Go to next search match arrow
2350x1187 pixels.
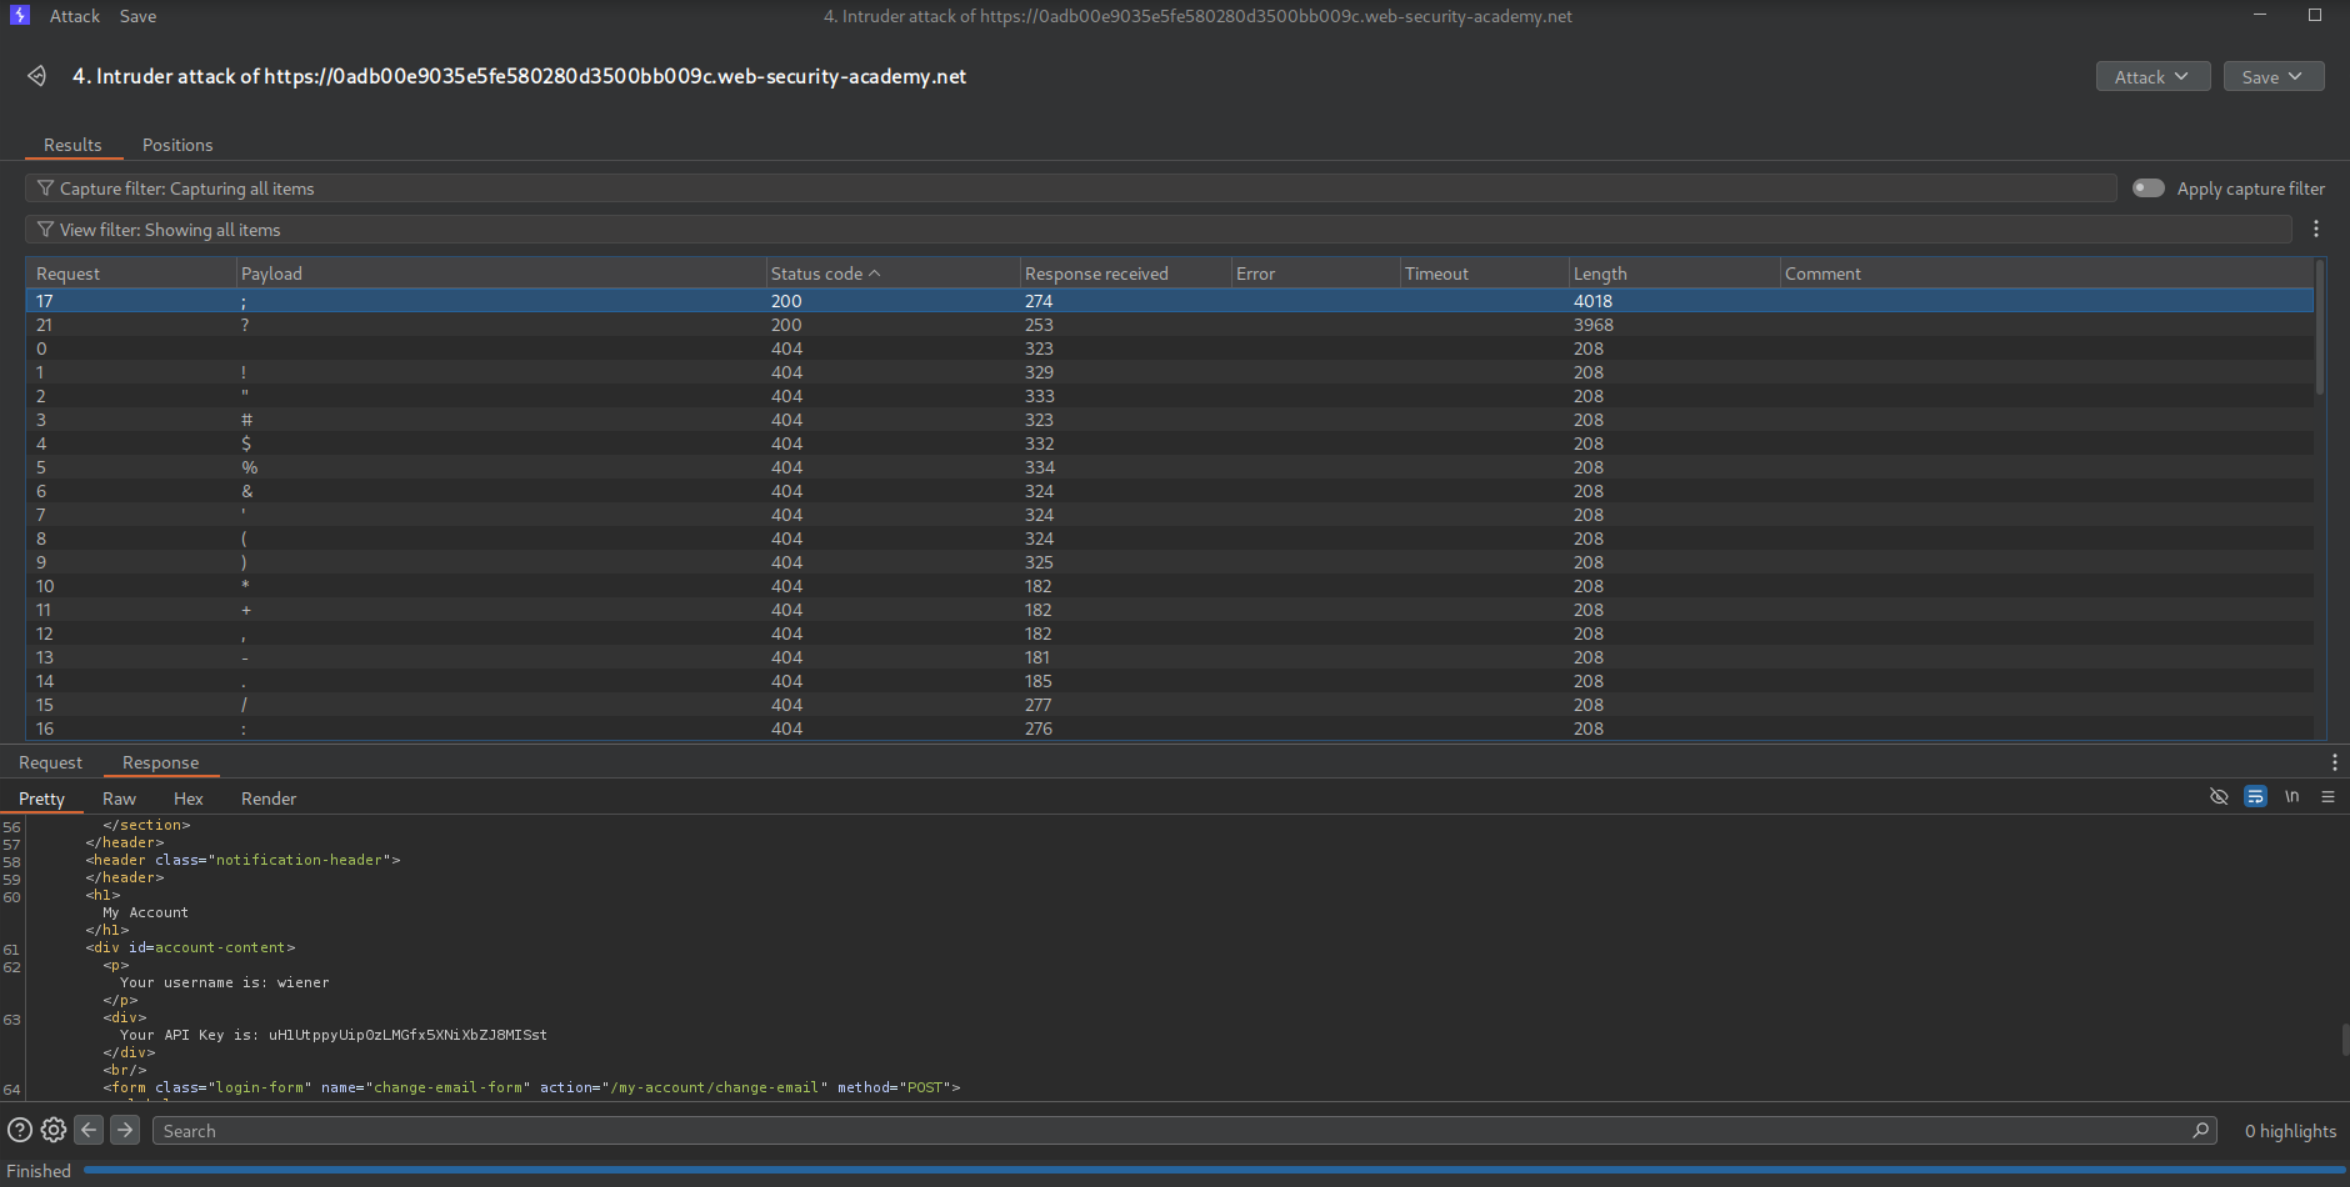pos(125,1130)
